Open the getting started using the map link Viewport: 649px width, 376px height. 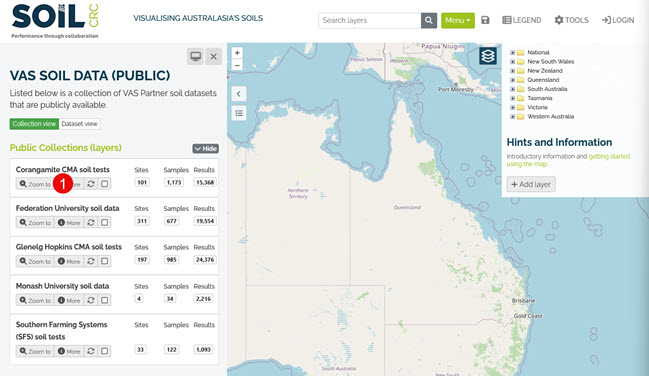point(568,160)
